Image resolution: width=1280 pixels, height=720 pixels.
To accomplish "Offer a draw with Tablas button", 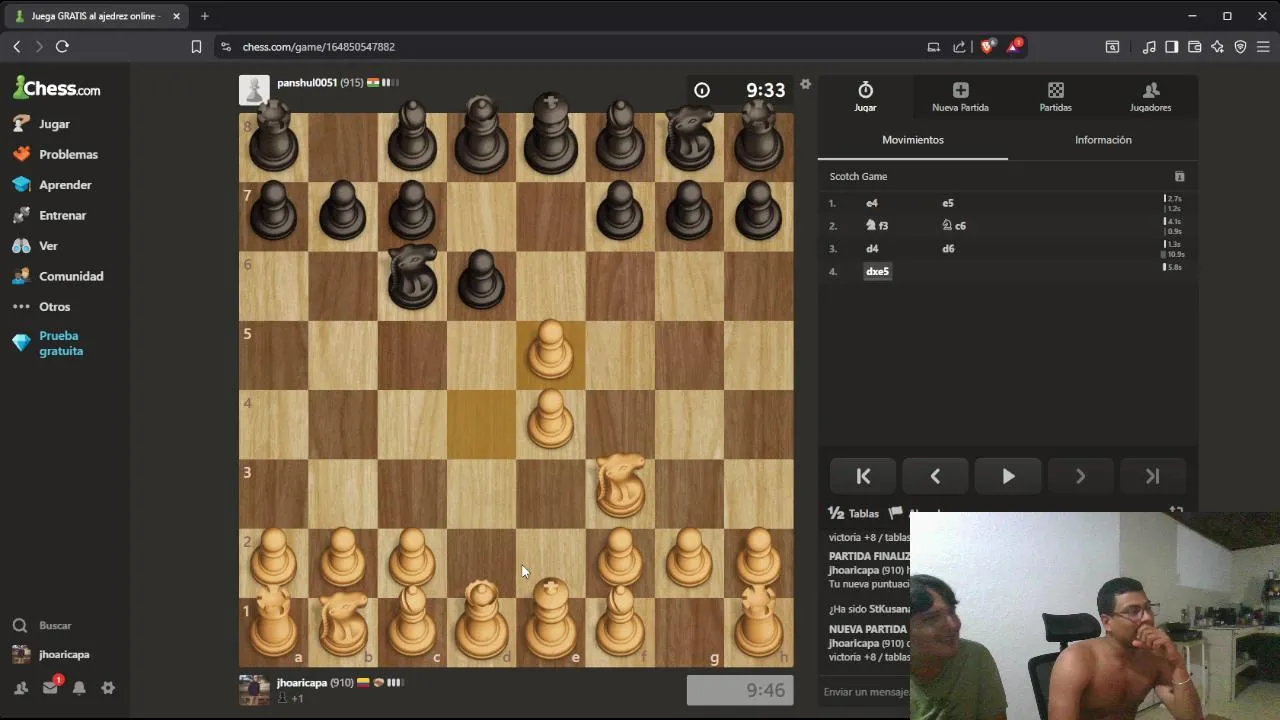I will point(854,513).
